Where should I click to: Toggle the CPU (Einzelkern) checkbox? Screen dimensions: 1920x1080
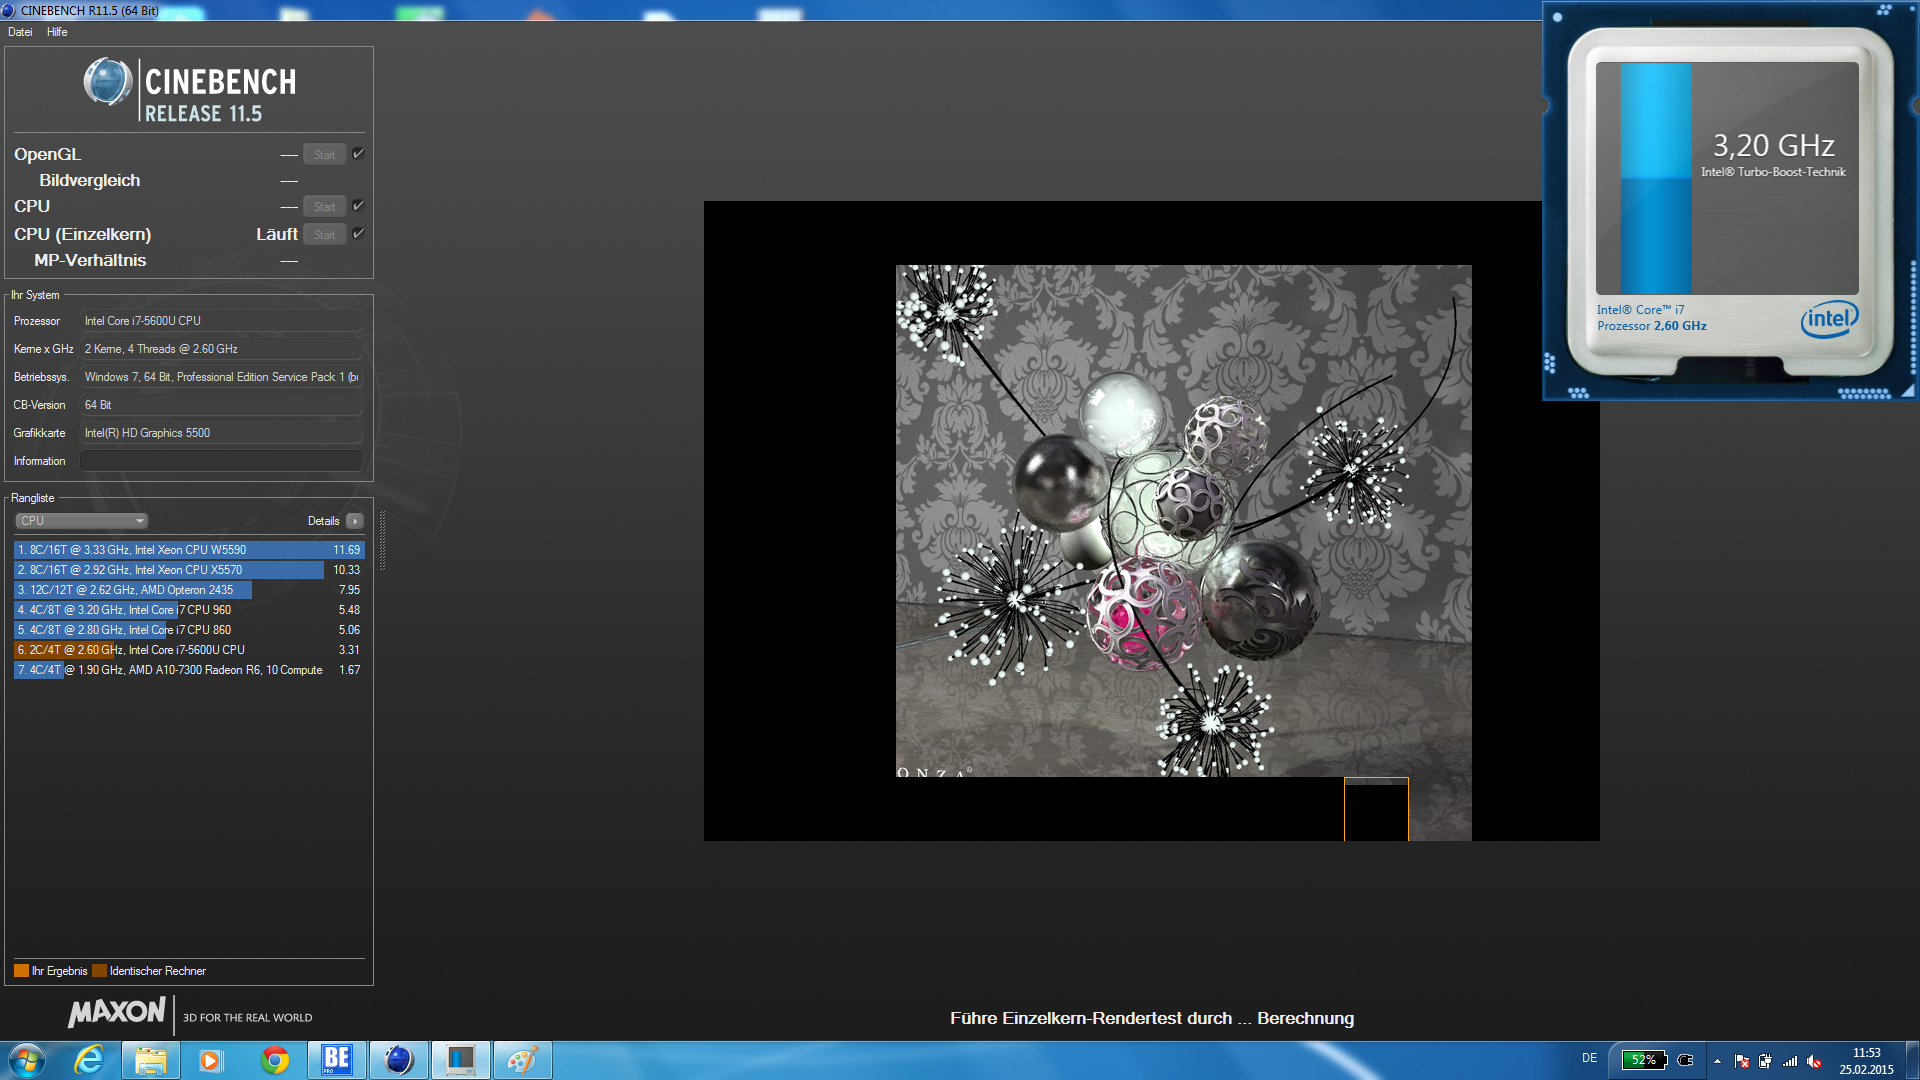358,234
